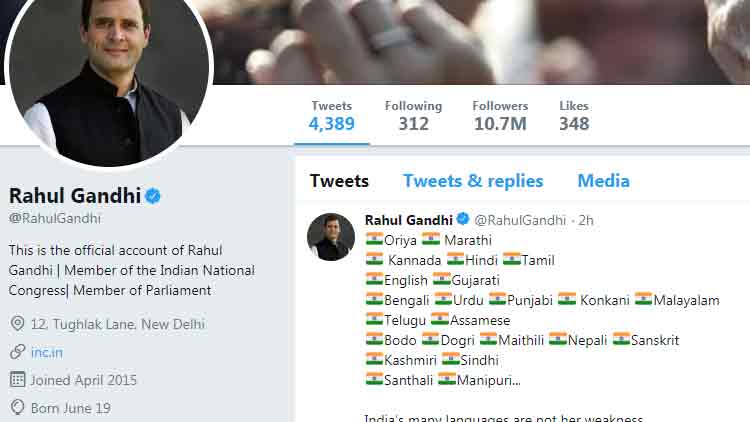This screenshot has width=750, height=422.
Task: Open the large profile photo
Action: pos(110,80)
